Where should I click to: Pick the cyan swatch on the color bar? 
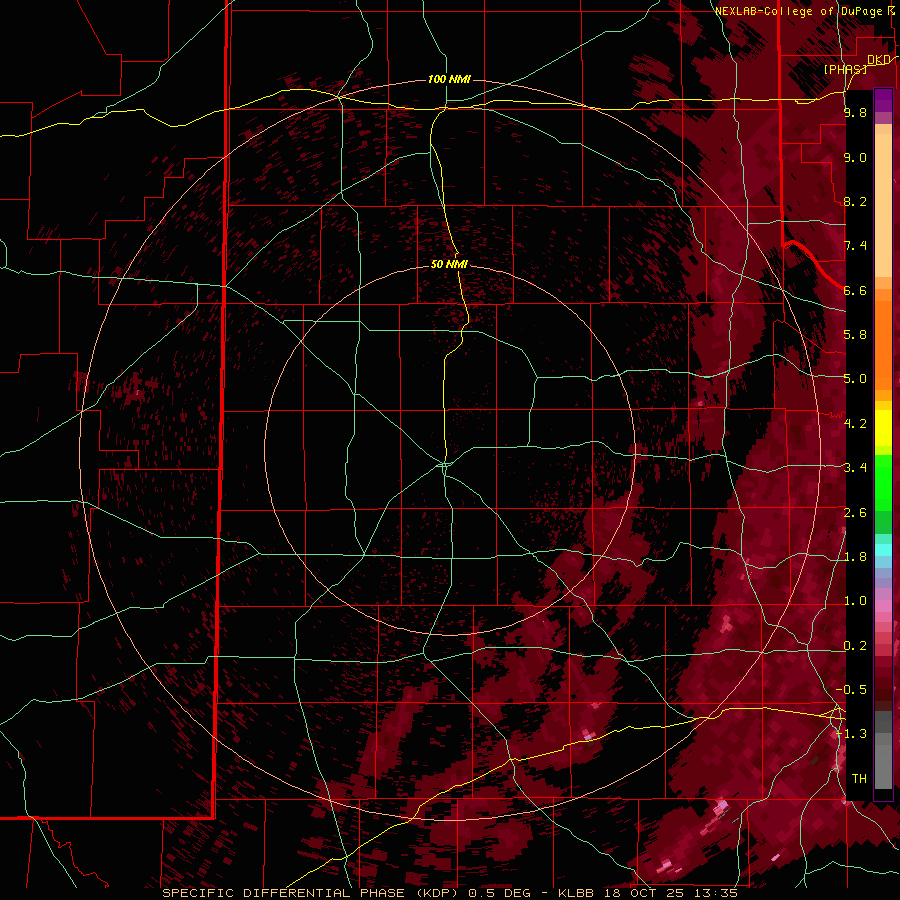(883, 550)
